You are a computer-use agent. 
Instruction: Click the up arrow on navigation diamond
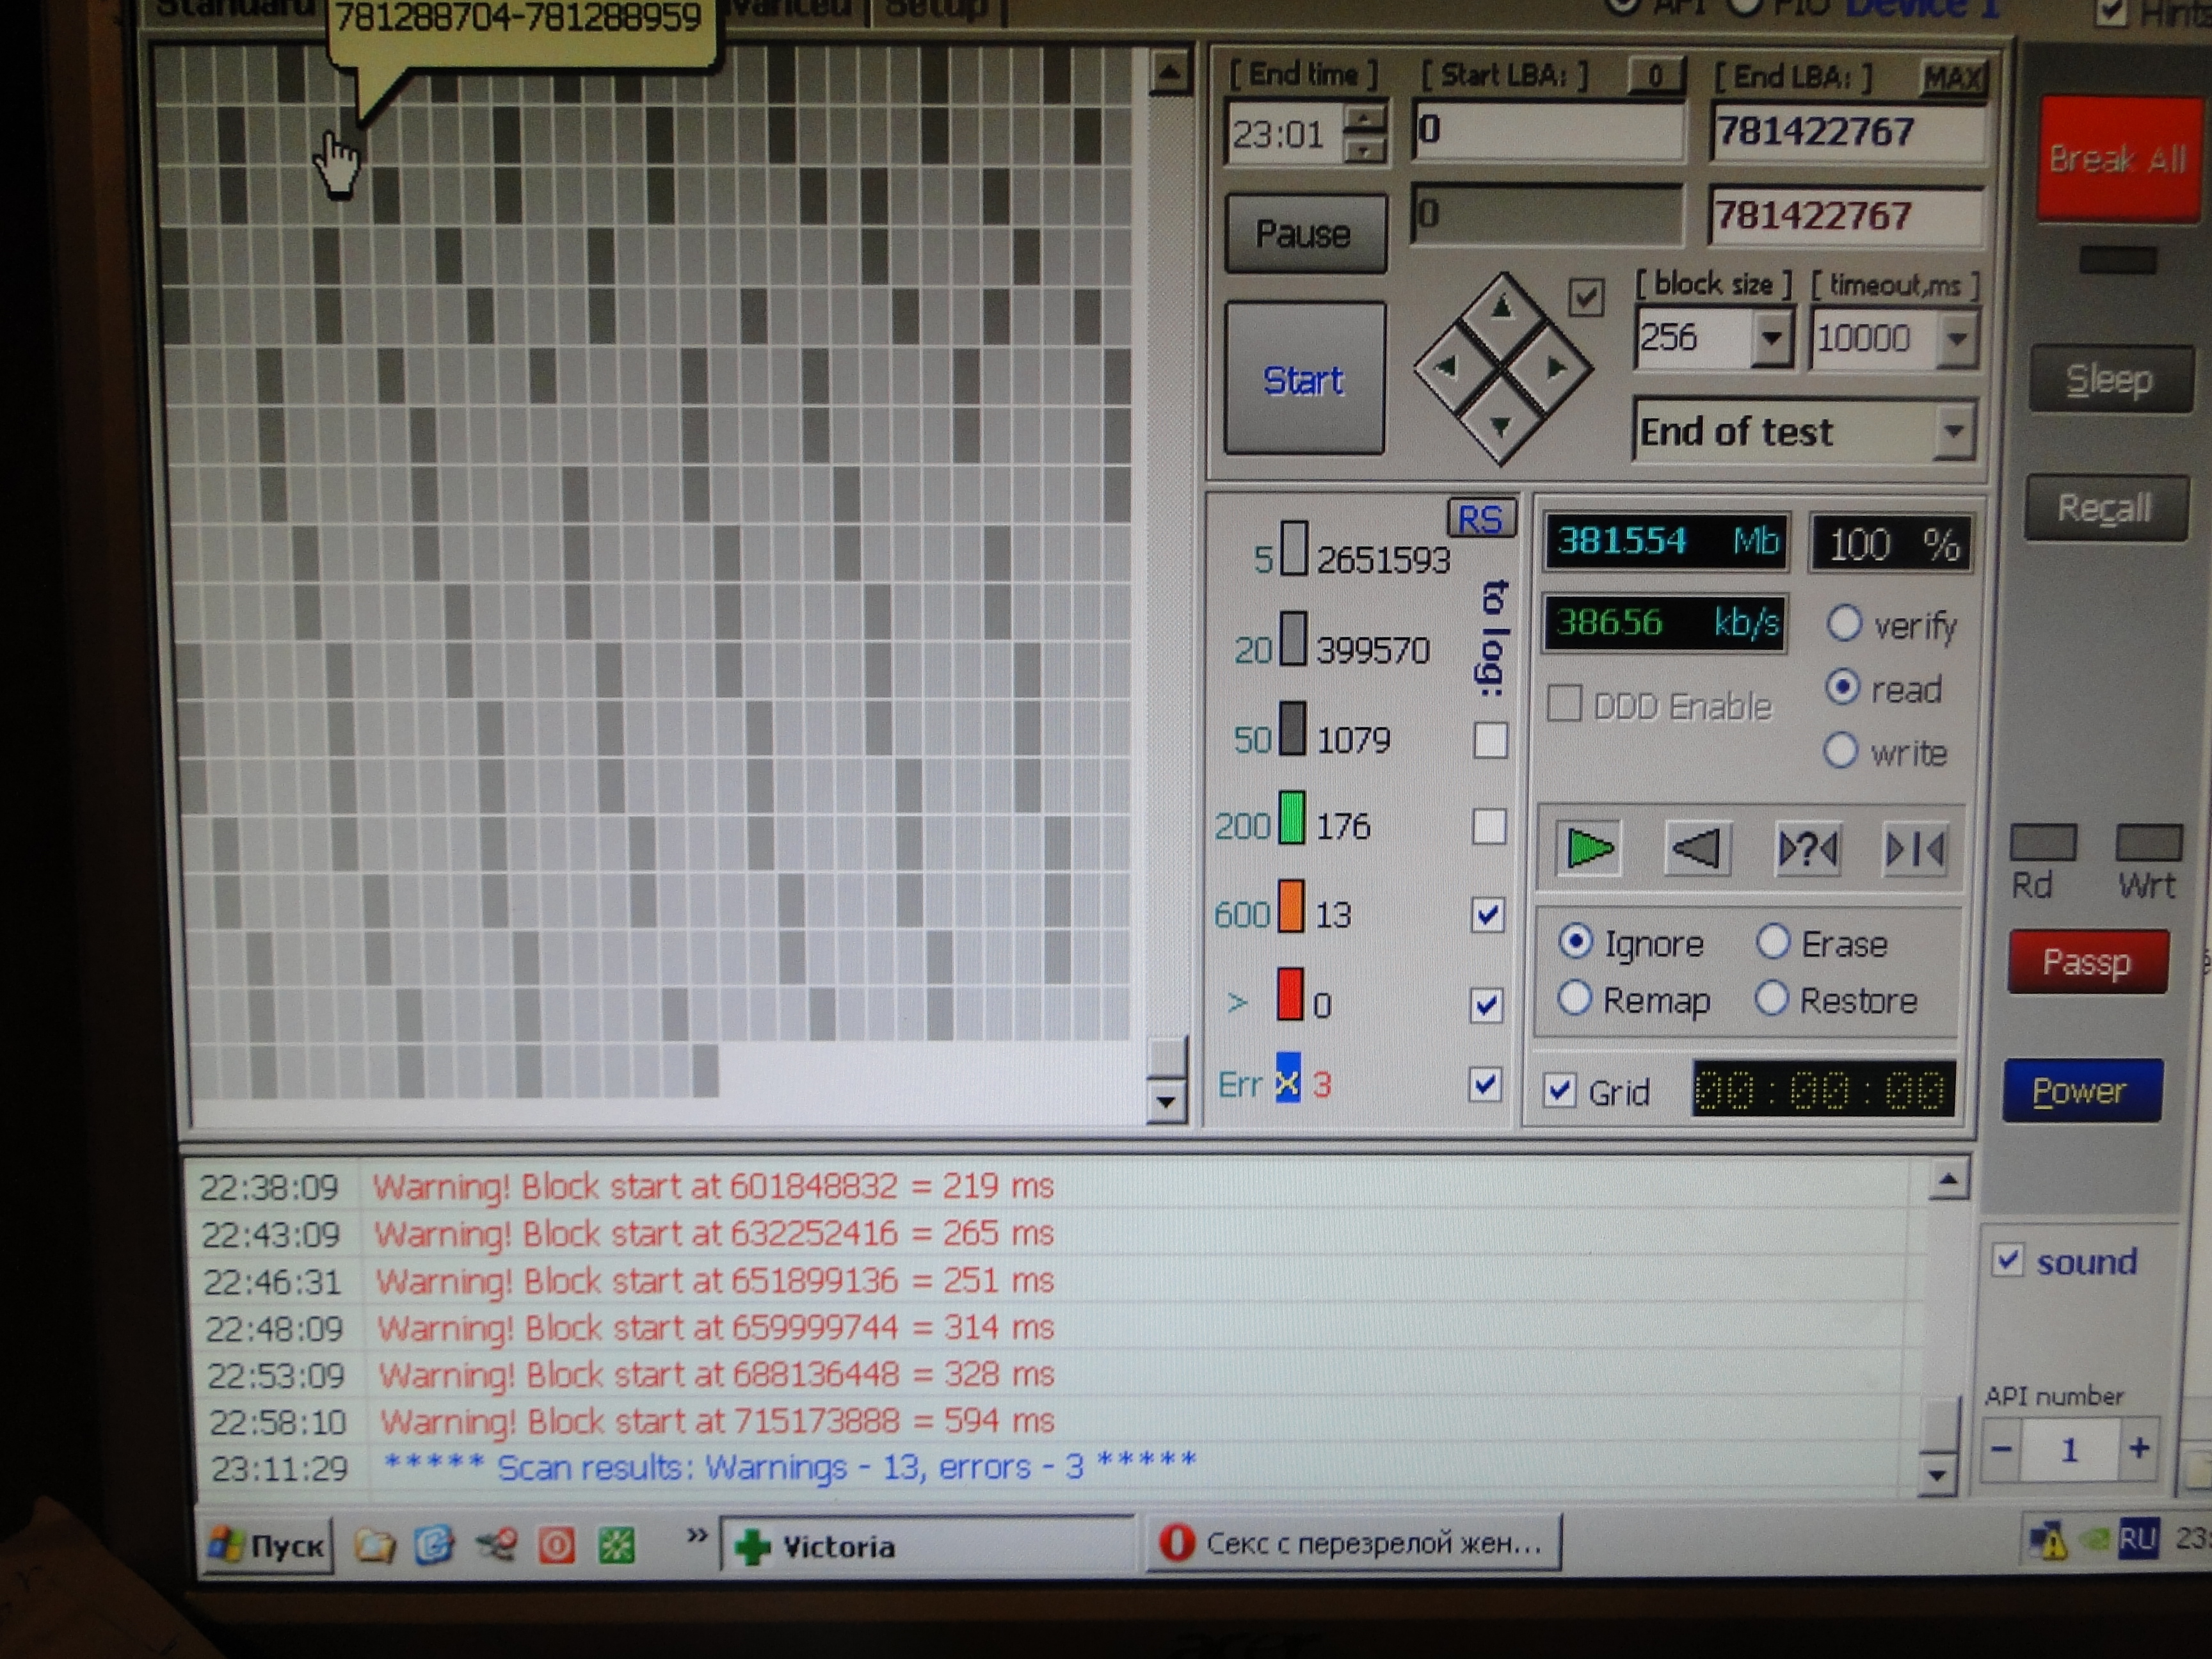tap(1501, 310)
